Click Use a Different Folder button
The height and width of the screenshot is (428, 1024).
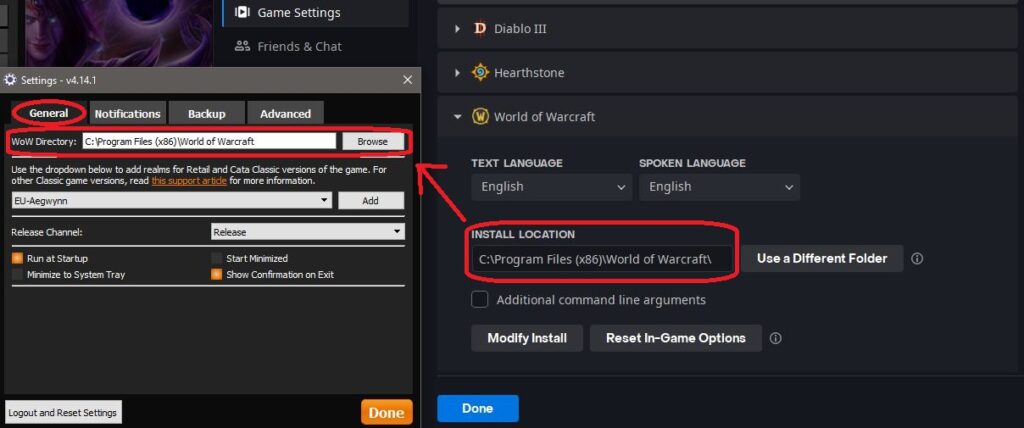click(822, 259)
